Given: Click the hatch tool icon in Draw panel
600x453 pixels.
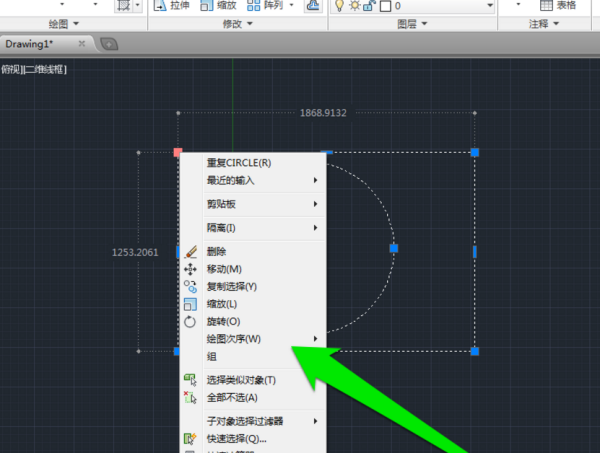Looking at the screenshot, I should tap(124, 5).
